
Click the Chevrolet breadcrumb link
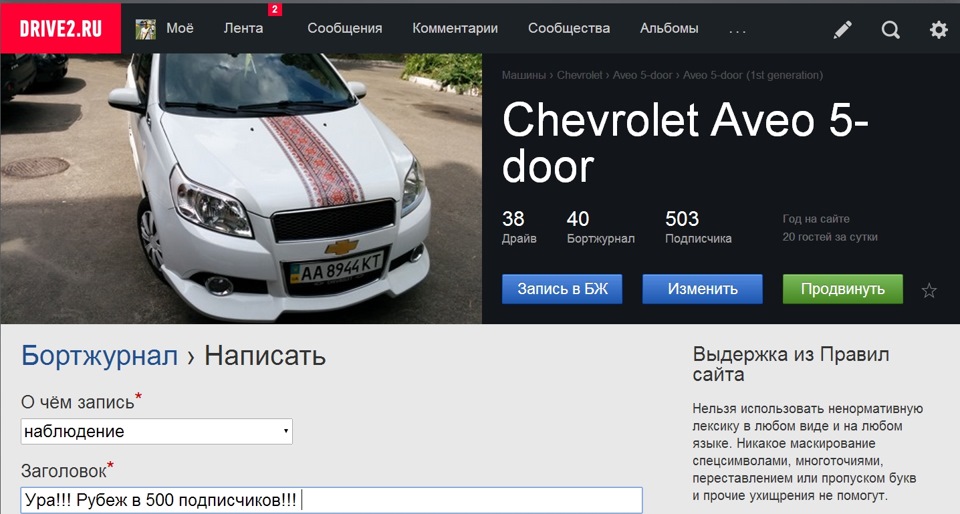(579, 75)
